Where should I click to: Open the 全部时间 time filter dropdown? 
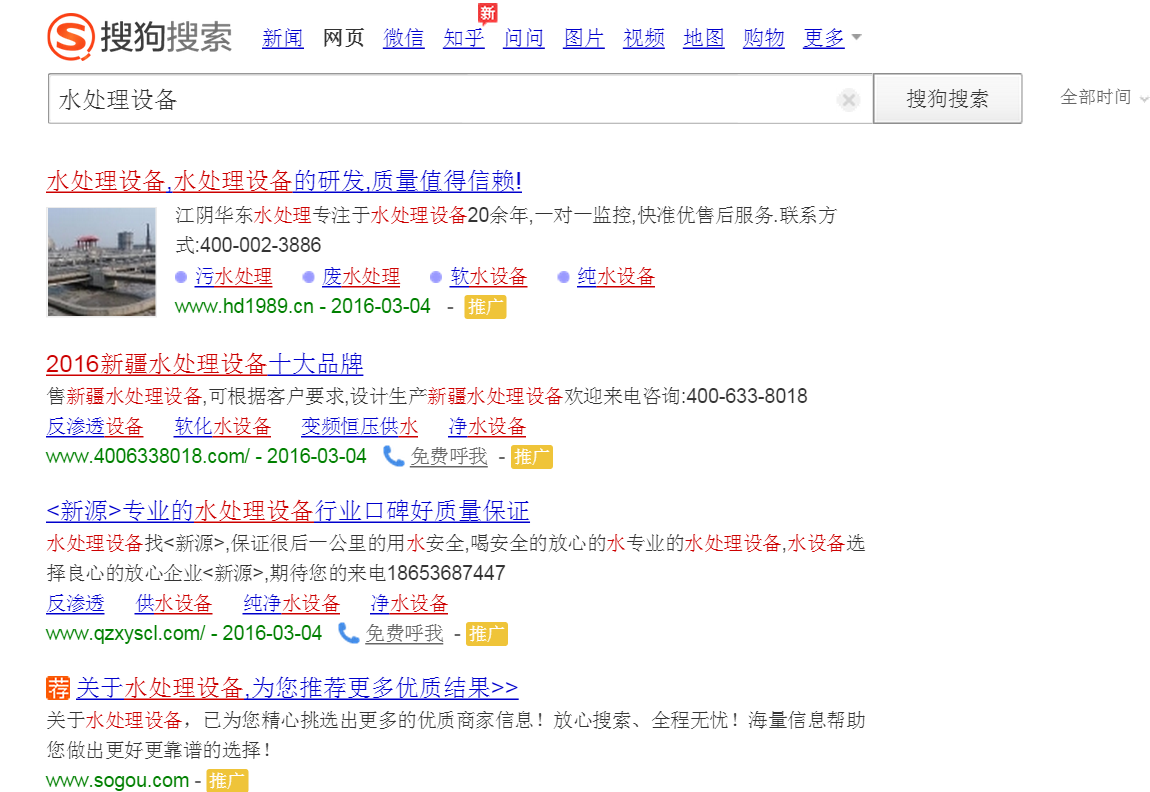coord(1103,97)
